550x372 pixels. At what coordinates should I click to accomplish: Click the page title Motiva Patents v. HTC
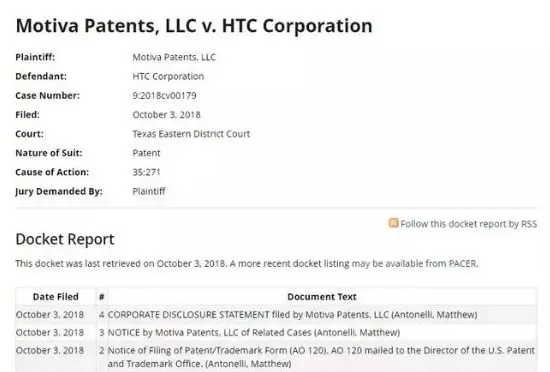point(194,26)
